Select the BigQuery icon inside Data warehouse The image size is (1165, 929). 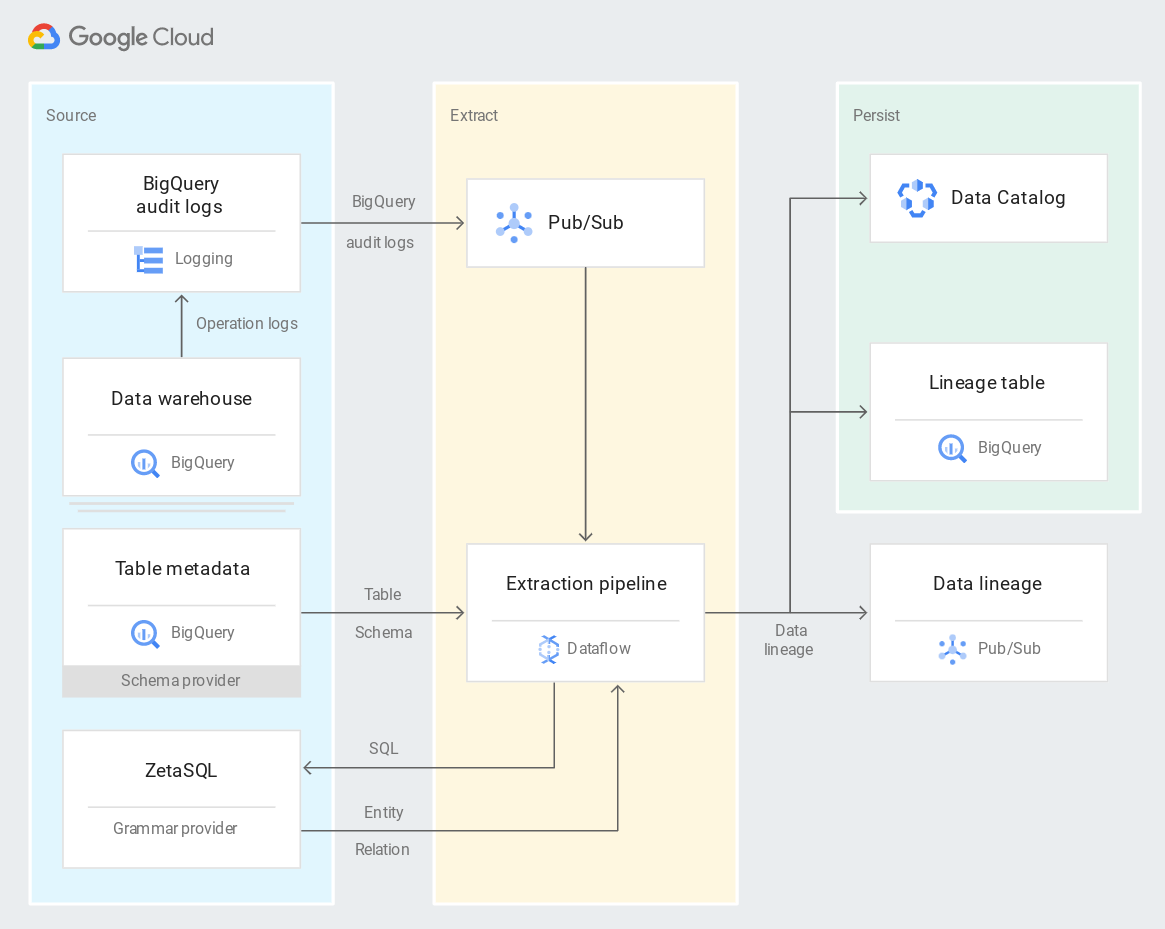[144, 463]
